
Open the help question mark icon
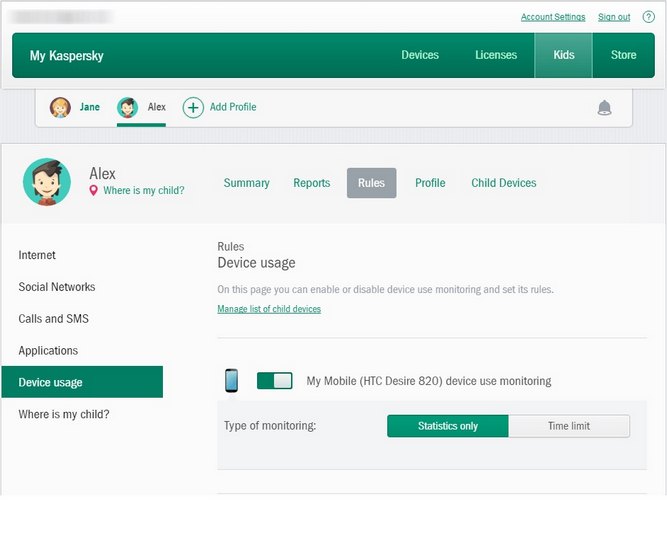click(648, 17)
